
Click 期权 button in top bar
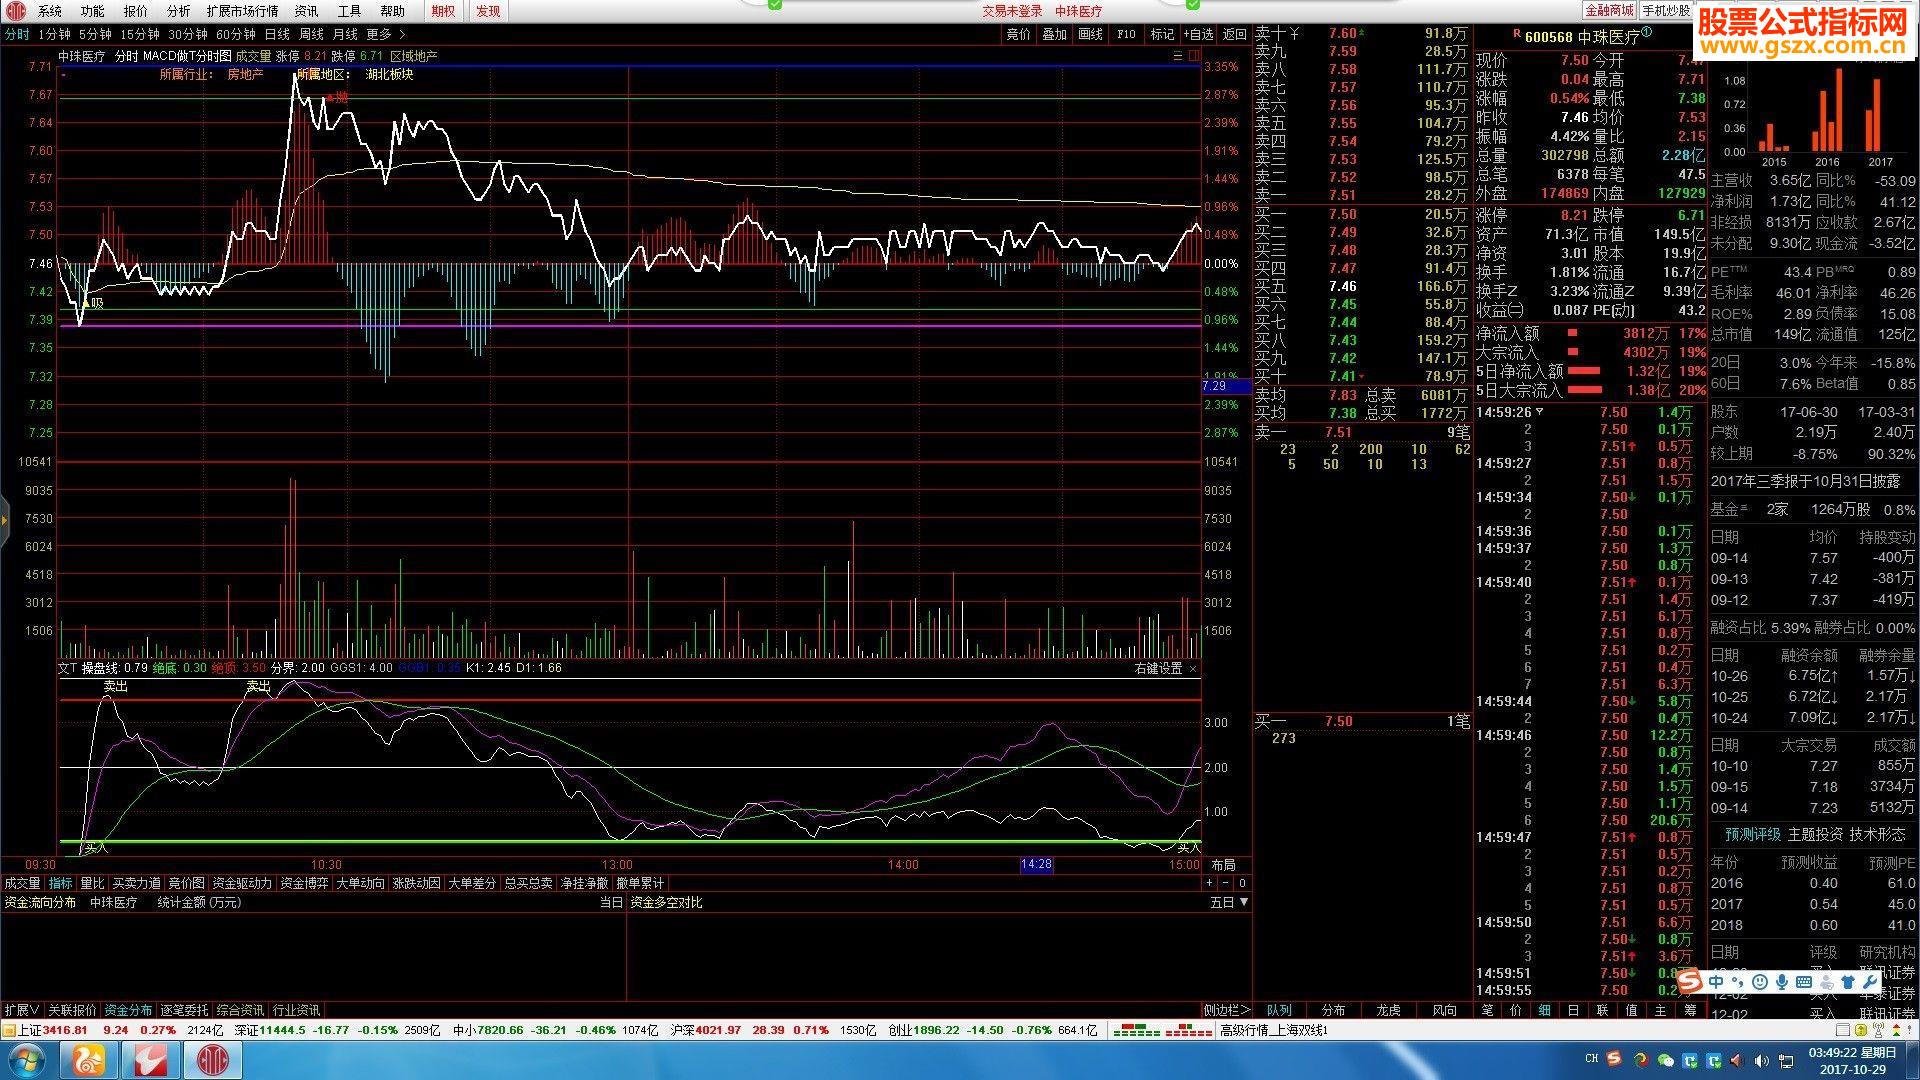click(443, 11)
